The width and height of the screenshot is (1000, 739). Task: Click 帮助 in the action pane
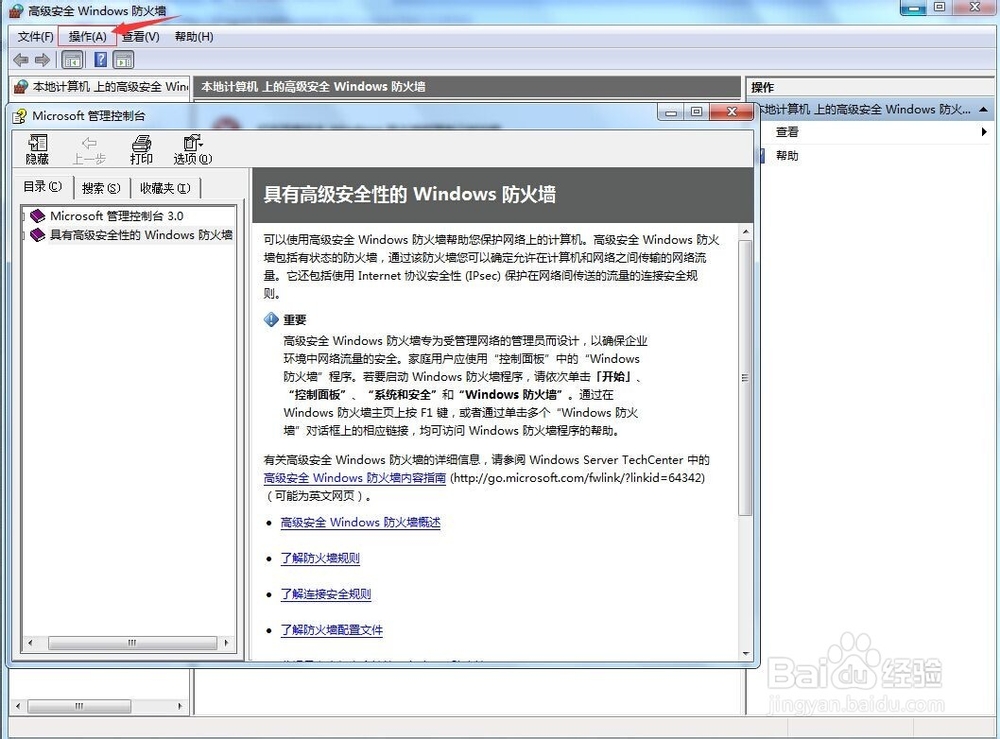[x=786, y=156]
